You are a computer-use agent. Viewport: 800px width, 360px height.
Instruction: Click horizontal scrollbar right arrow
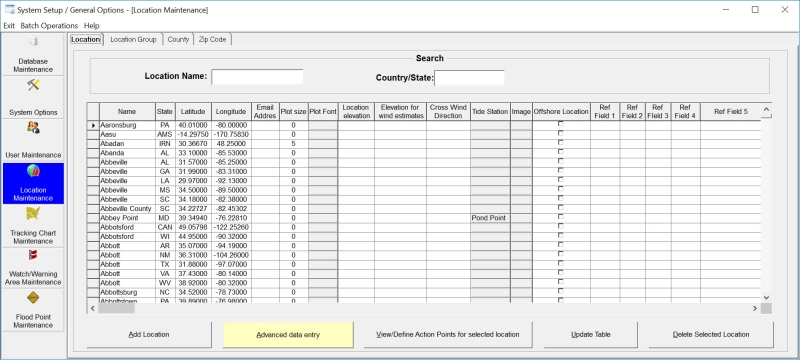(x=755, y=308)
